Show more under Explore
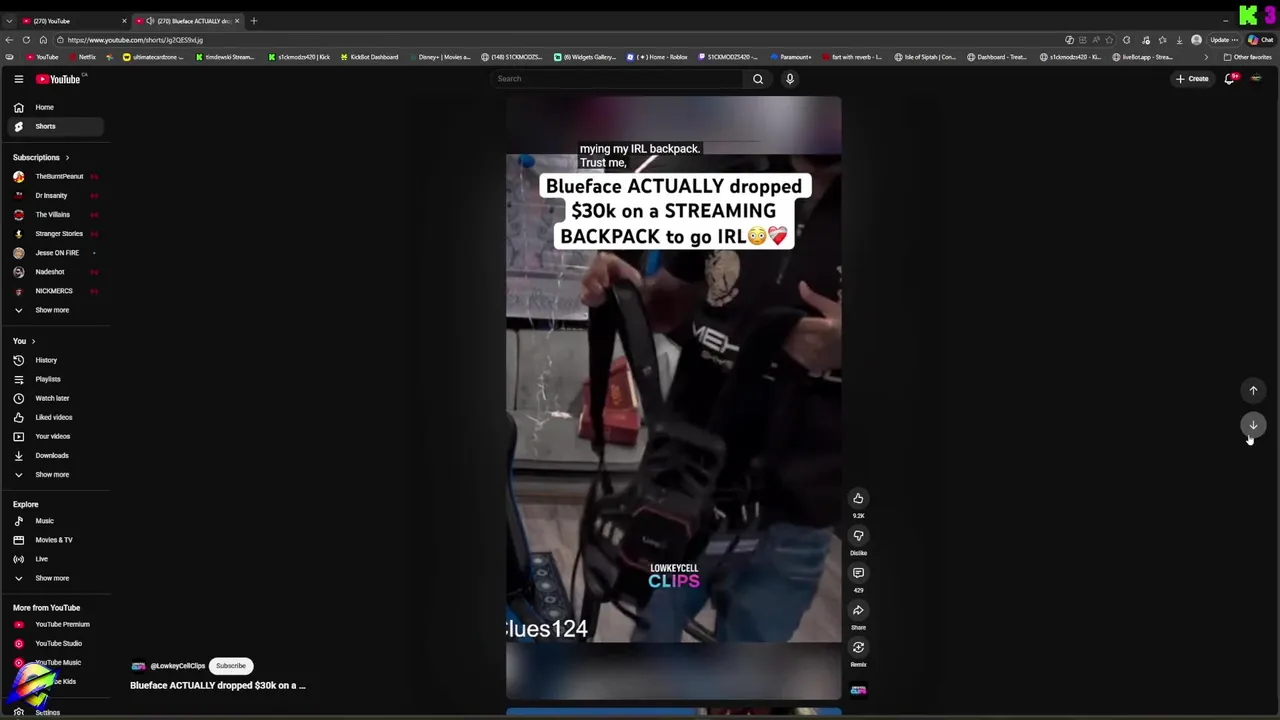Screen dimensions: 1280x720 coord(57,578)
